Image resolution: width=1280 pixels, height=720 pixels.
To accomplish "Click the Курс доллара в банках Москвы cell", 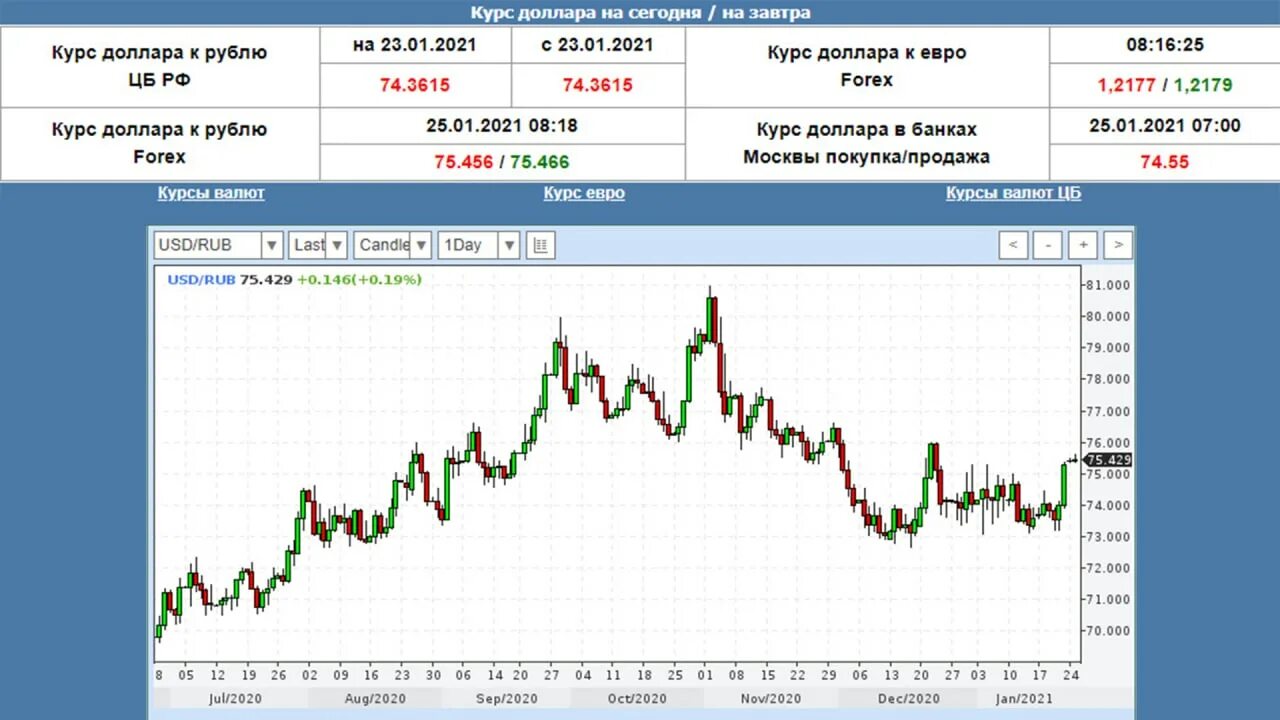I will coord(867,144).
